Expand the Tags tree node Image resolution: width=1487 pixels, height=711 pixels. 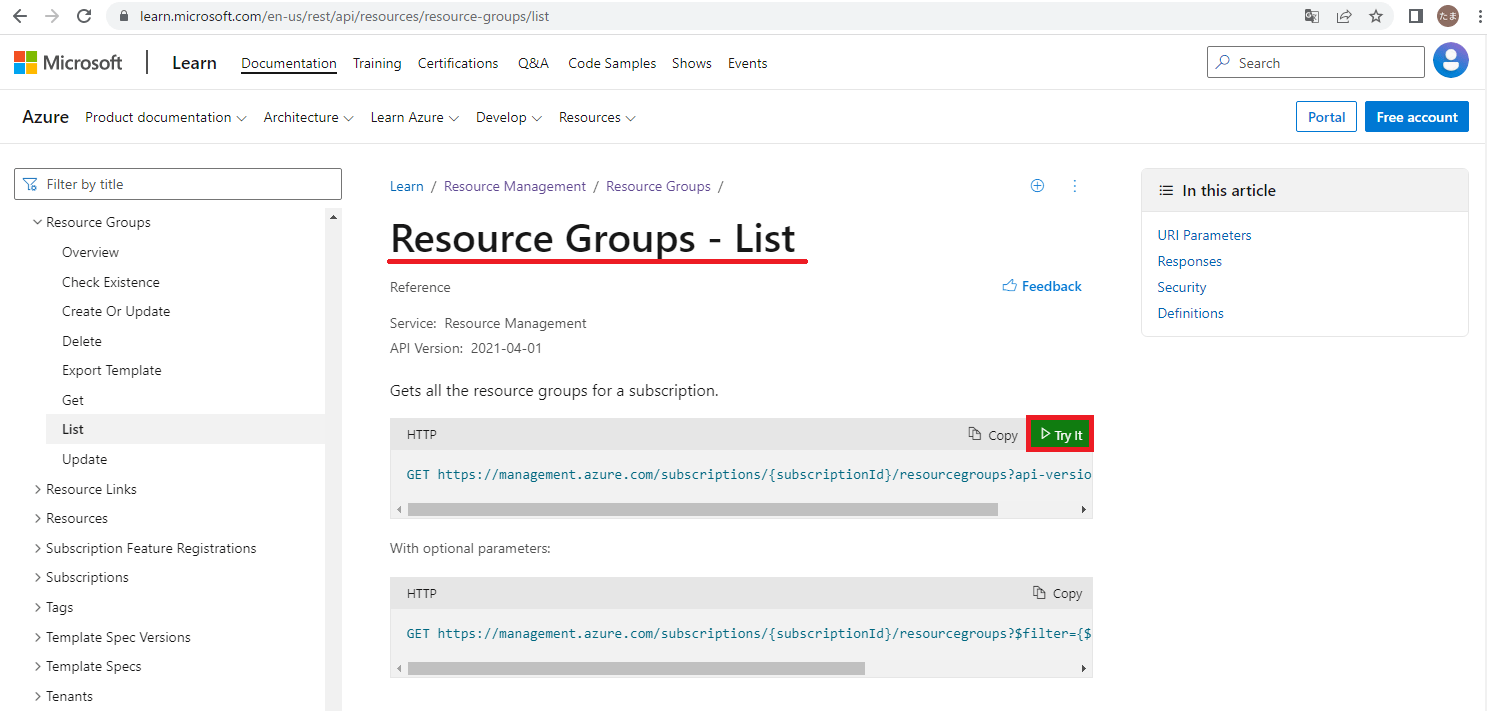coord(37,607)
